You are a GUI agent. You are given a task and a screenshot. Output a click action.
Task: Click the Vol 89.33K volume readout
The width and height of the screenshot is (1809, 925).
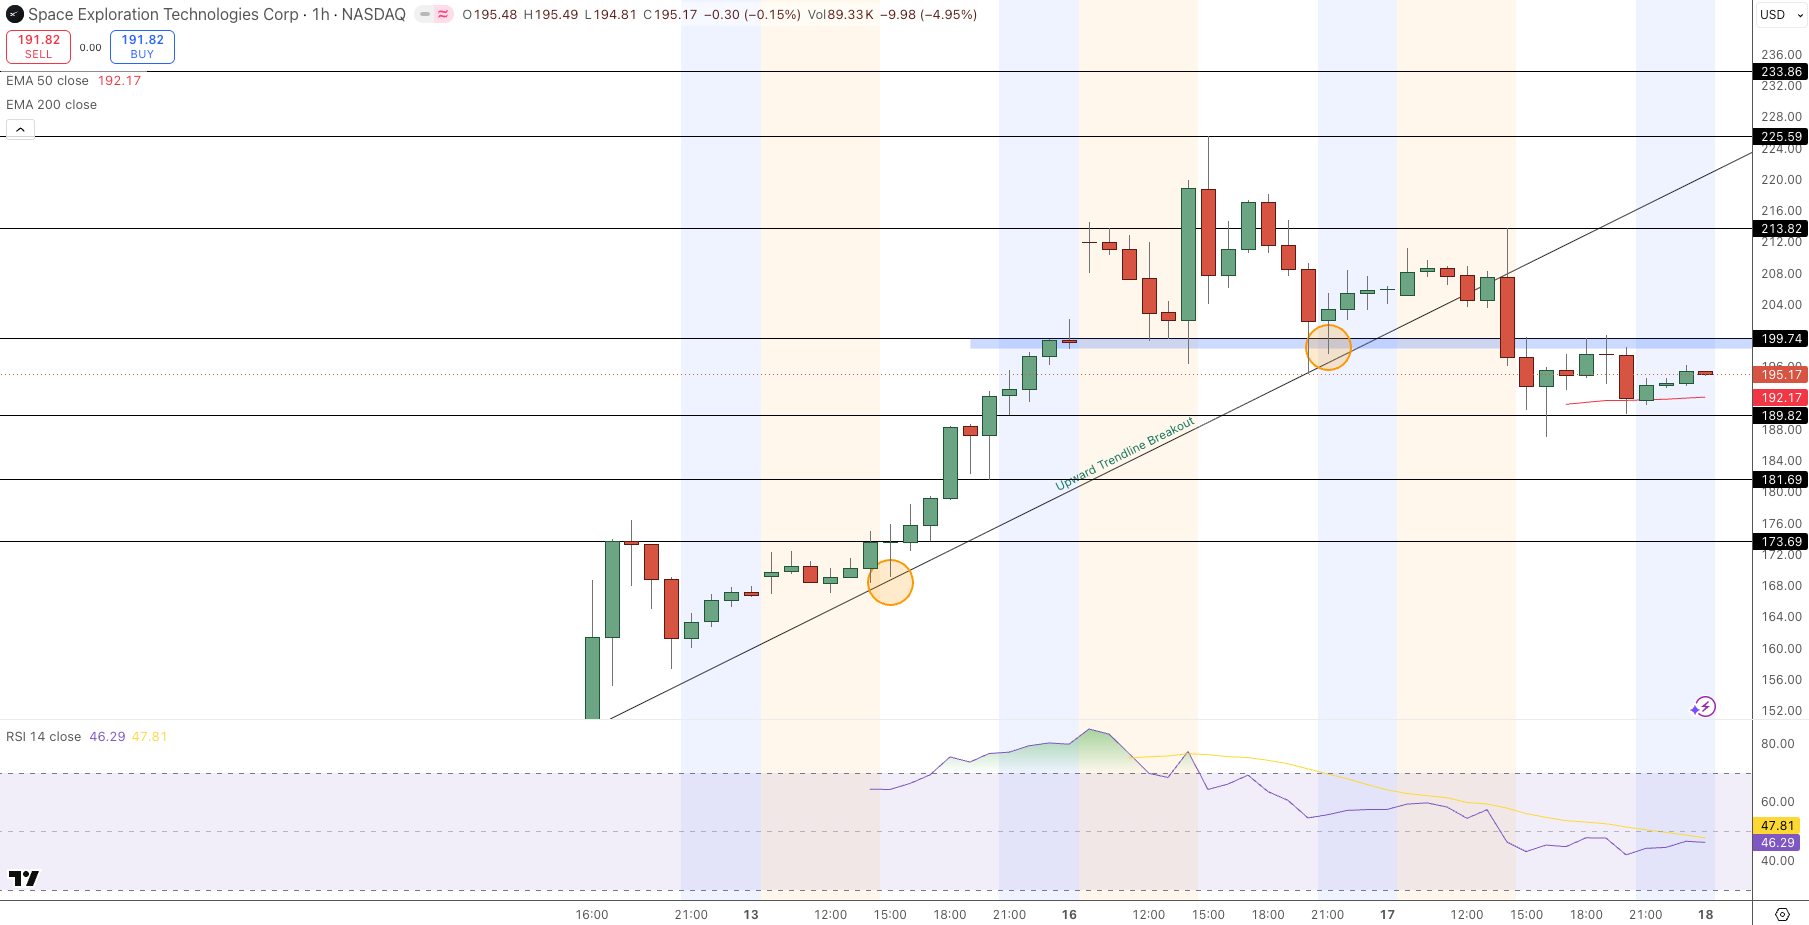tap(839, 15)
